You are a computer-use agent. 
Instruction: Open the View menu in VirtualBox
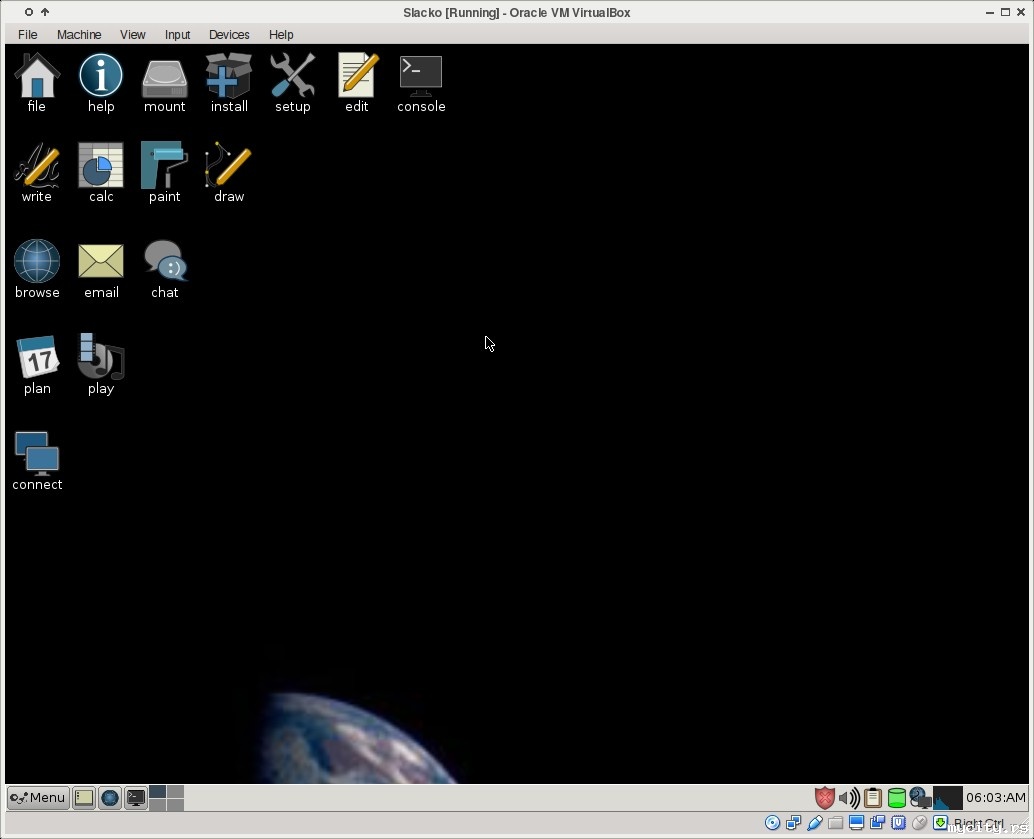(x=133, y=34)
